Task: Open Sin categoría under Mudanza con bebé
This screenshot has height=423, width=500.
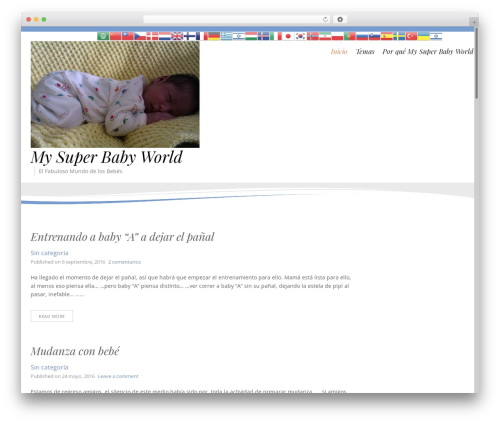Action: pyautogui.click(x=49, y=367)
